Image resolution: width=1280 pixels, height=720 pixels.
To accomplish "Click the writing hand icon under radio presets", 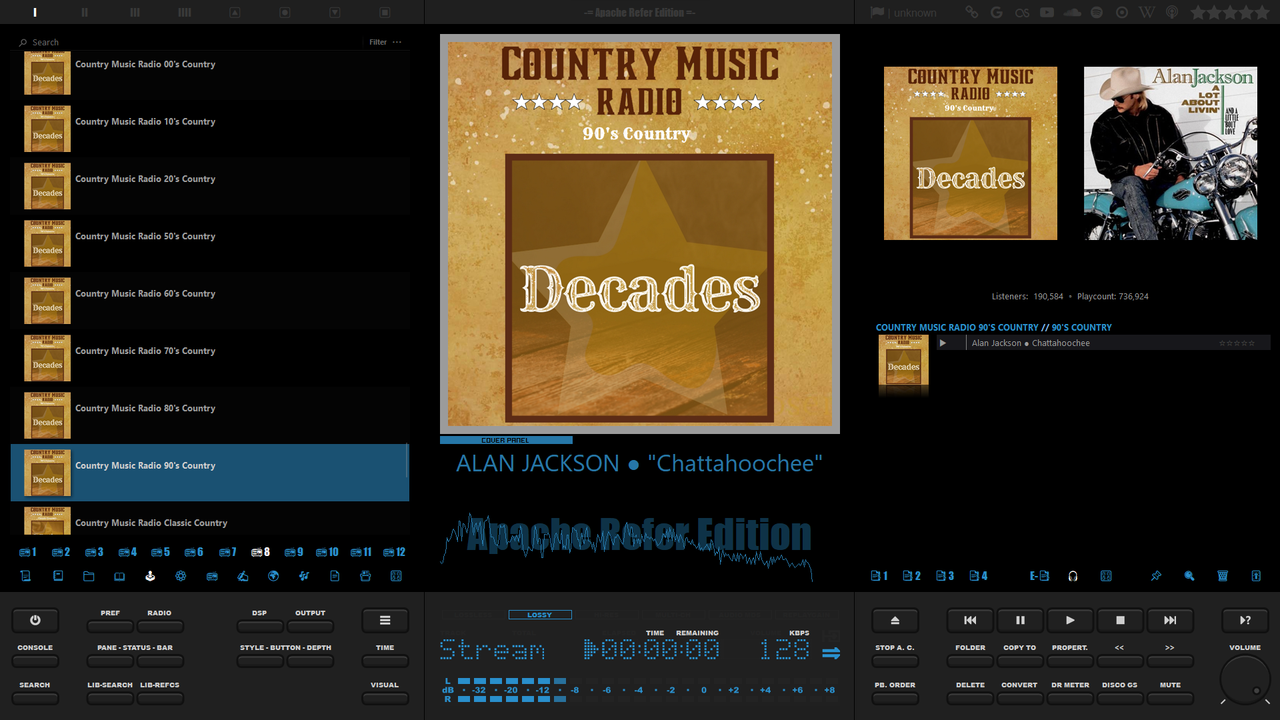I will pos(243,576).
